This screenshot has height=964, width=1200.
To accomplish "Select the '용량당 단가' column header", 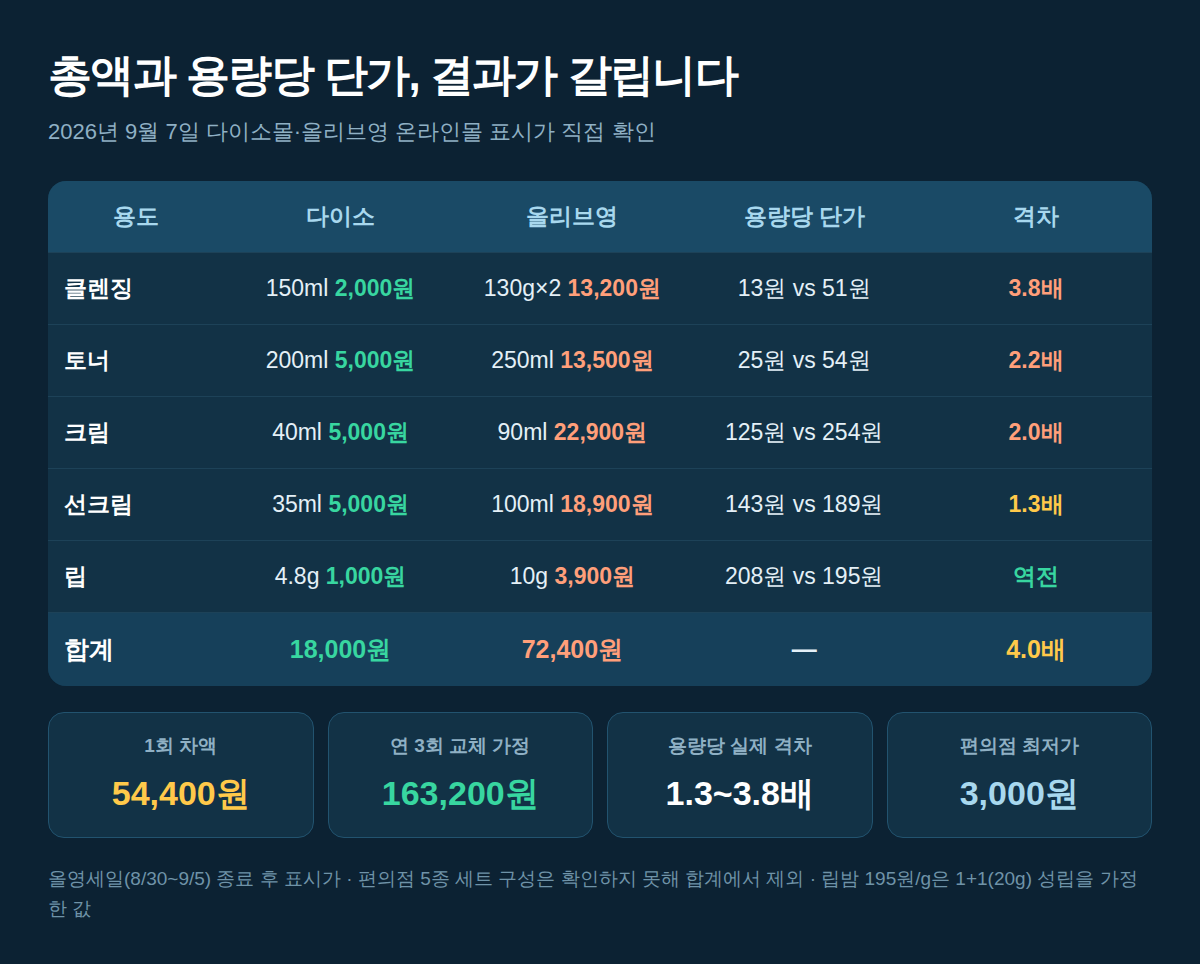I will [x=804, y=217].
